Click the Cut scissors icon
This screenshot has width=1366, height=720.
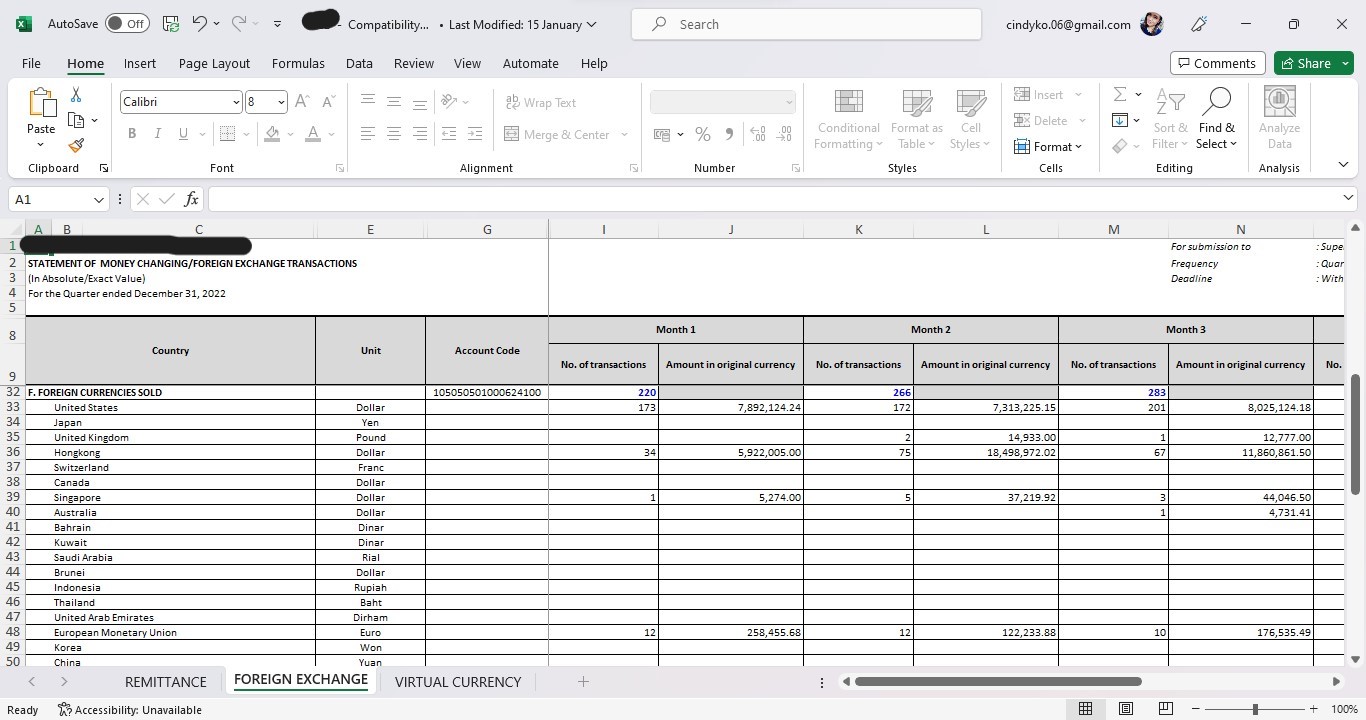(x=76, y=95)
